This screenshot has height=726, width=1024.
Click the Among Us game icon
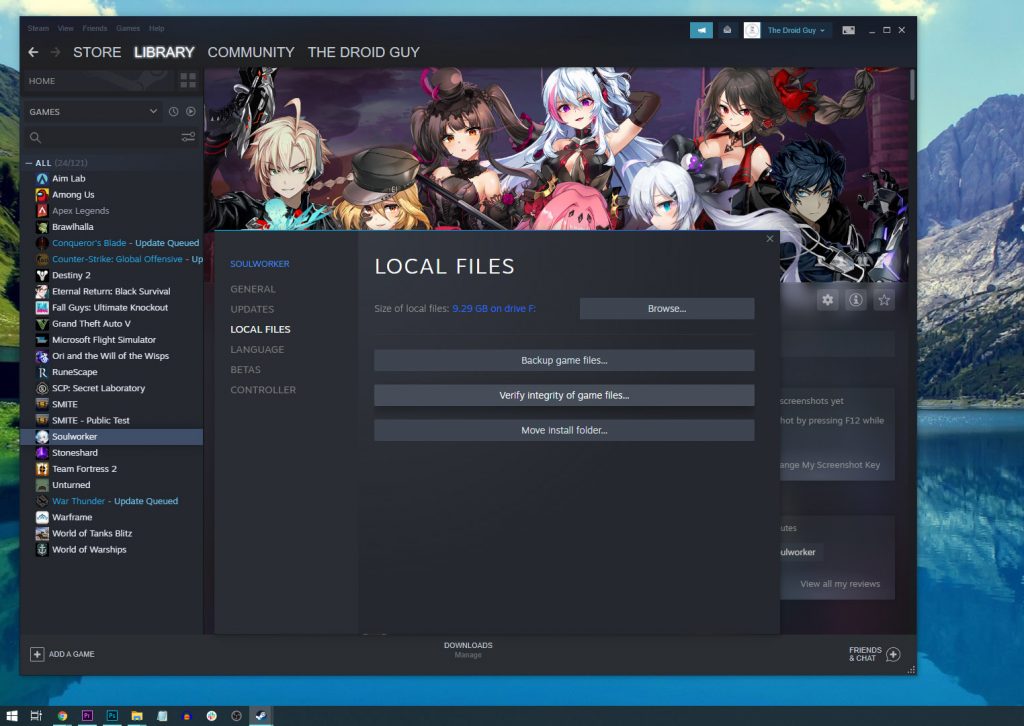(x=42, y=195)
